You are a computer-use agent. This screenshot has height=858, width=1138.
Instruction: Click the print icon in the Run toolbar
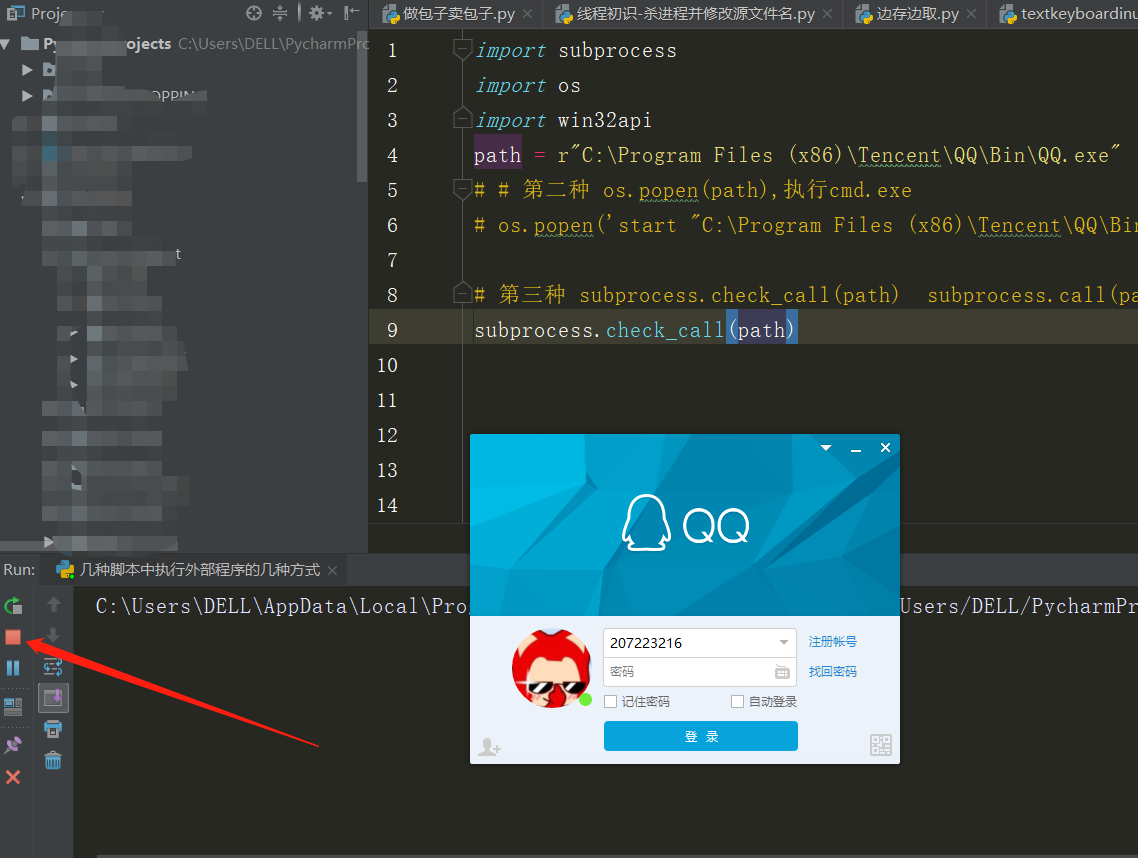53,729
